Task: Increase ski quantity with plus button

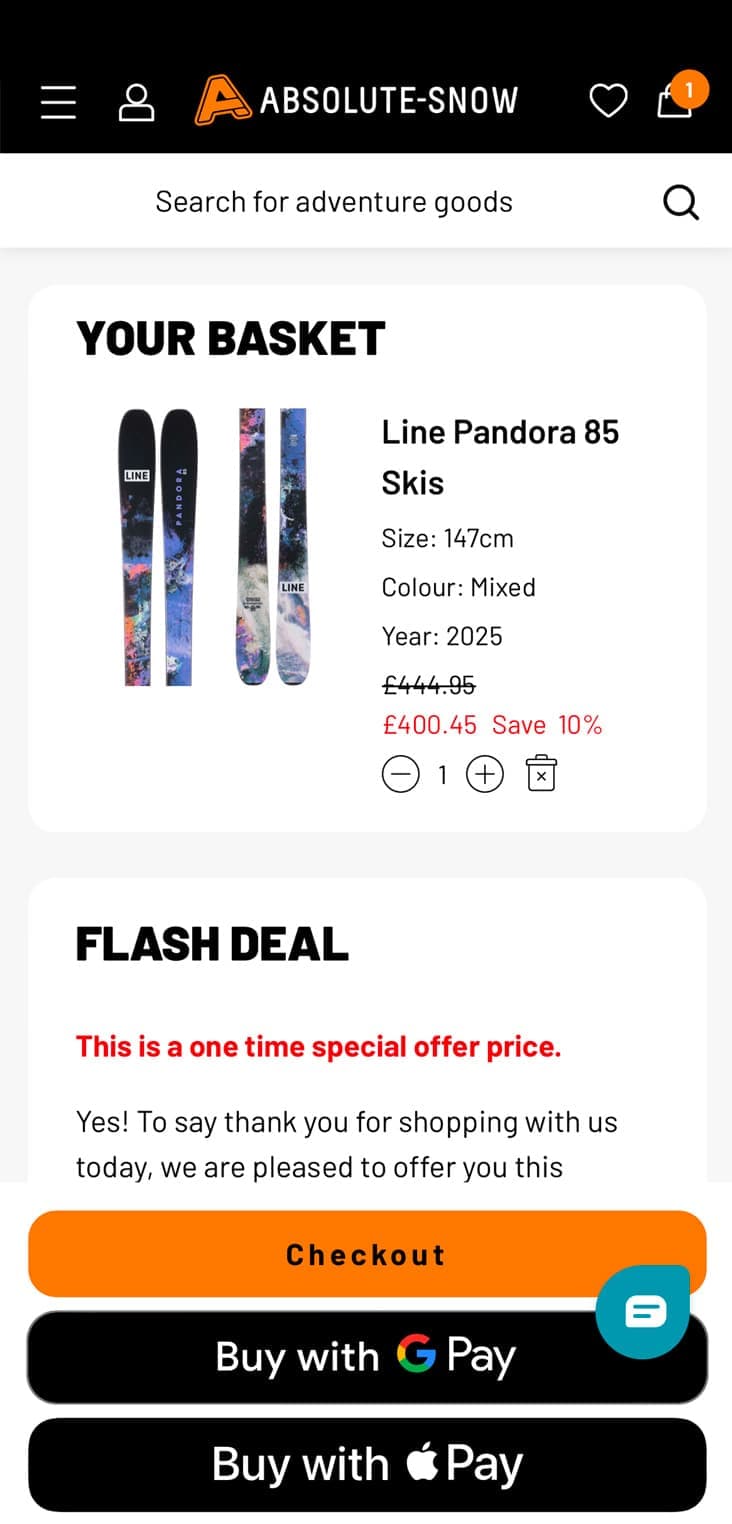Action: click(x=485, y=774)
